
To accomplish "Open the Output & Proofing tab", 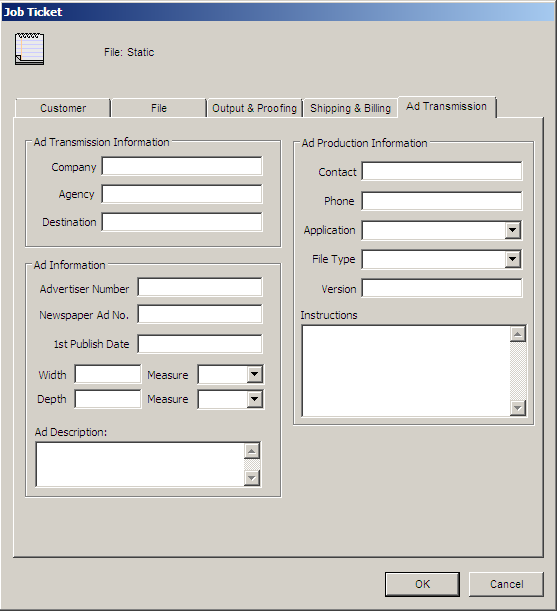I will [255, 108].
